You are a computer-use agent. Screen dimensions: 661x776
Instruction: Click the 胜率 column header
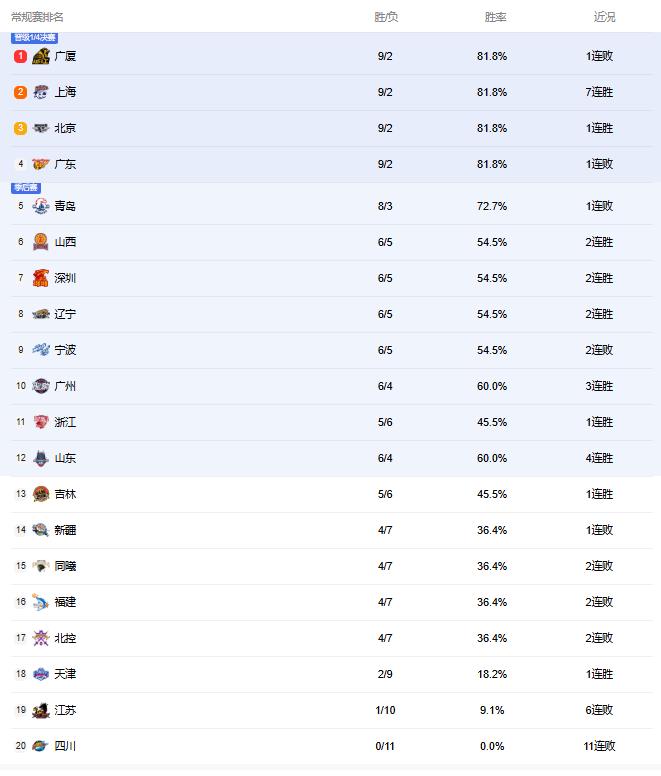(x=495, y=17)
